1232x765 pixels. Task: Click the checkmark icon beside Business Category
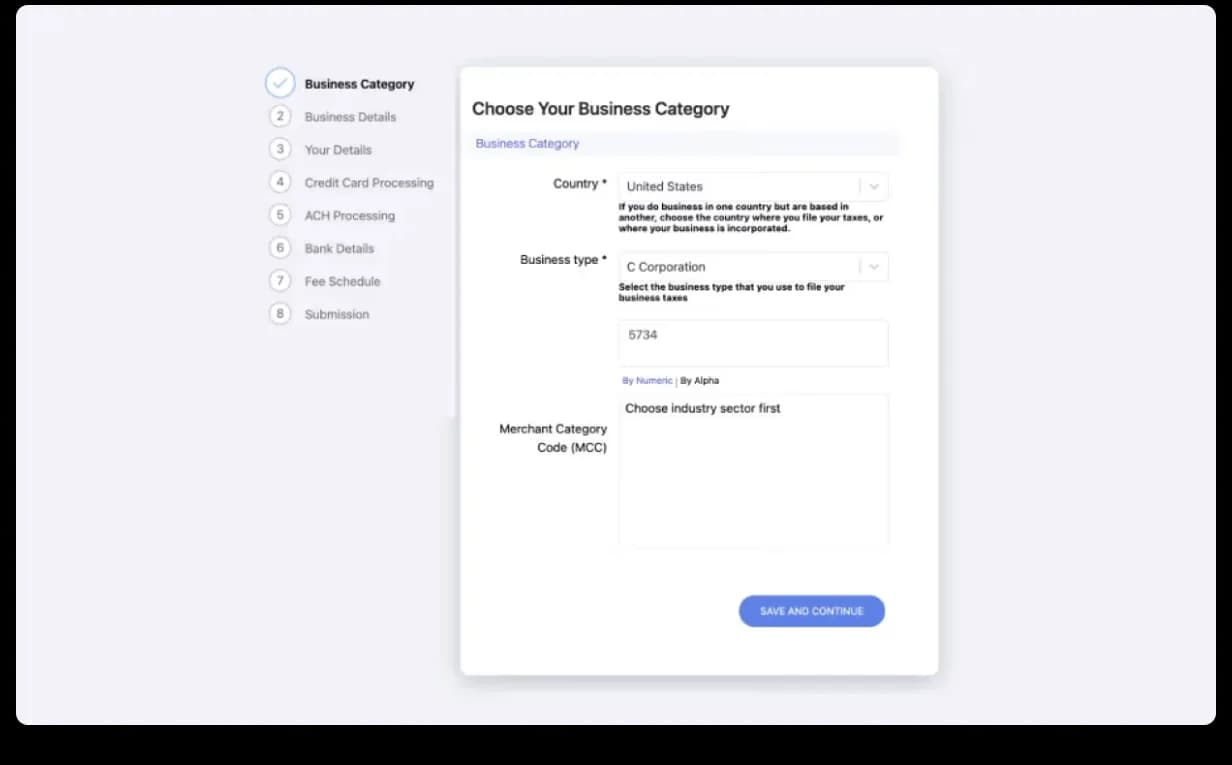coord(280,83)
